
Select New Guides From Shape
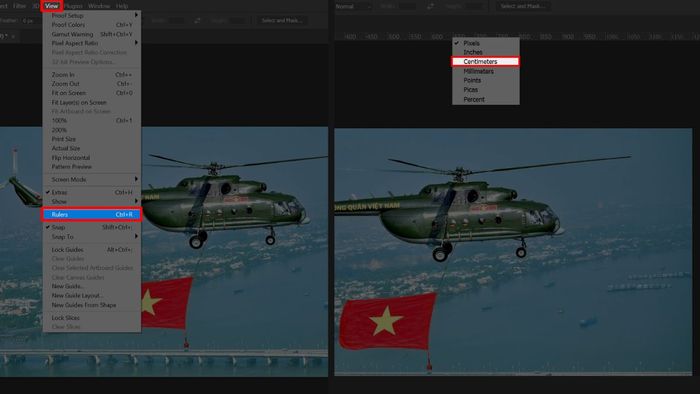click(92, 305)
